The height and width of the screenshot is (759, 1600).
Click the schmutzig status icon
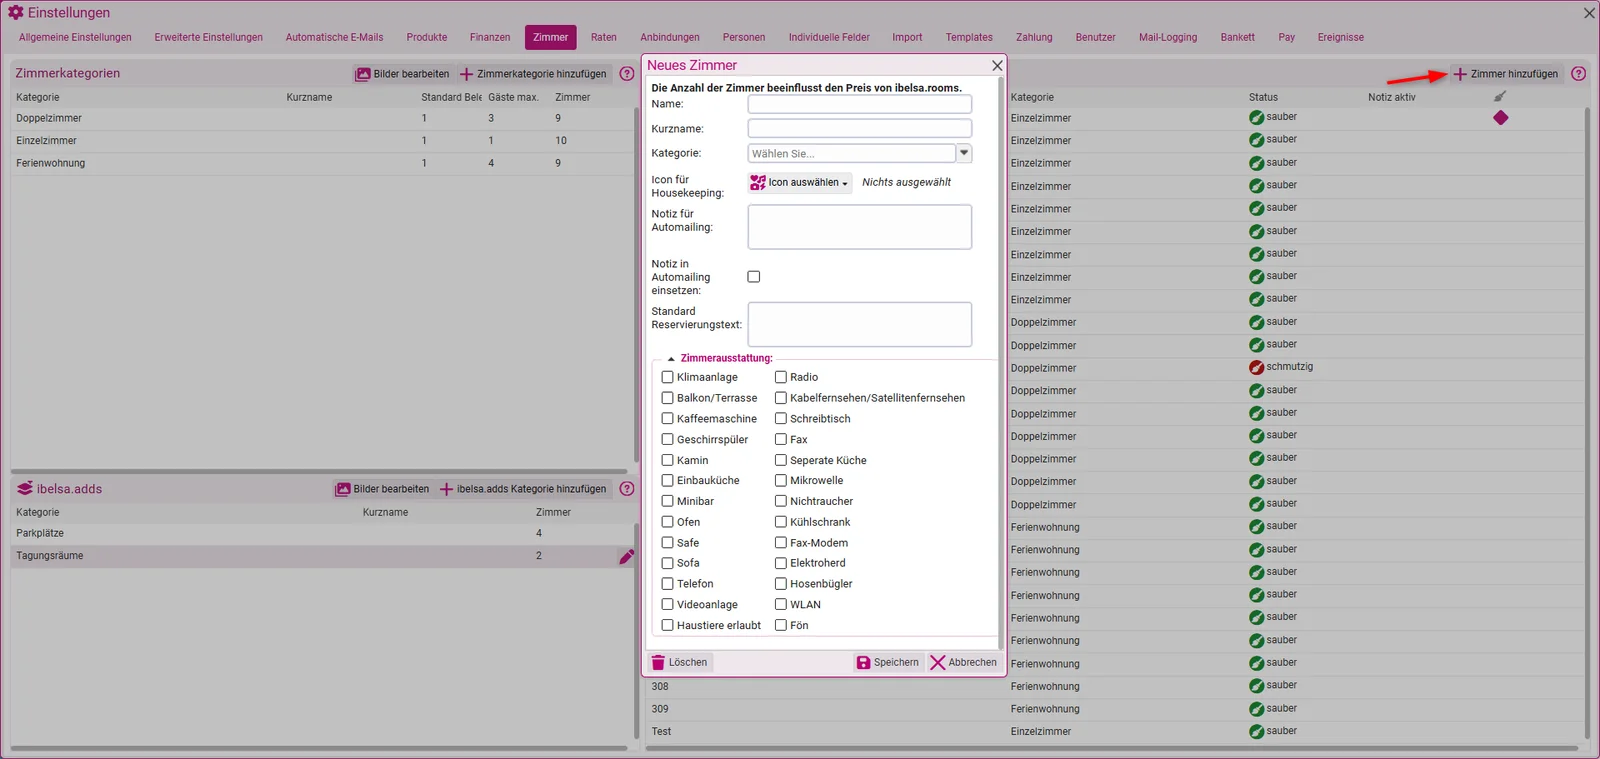[x=1256, y=368]
